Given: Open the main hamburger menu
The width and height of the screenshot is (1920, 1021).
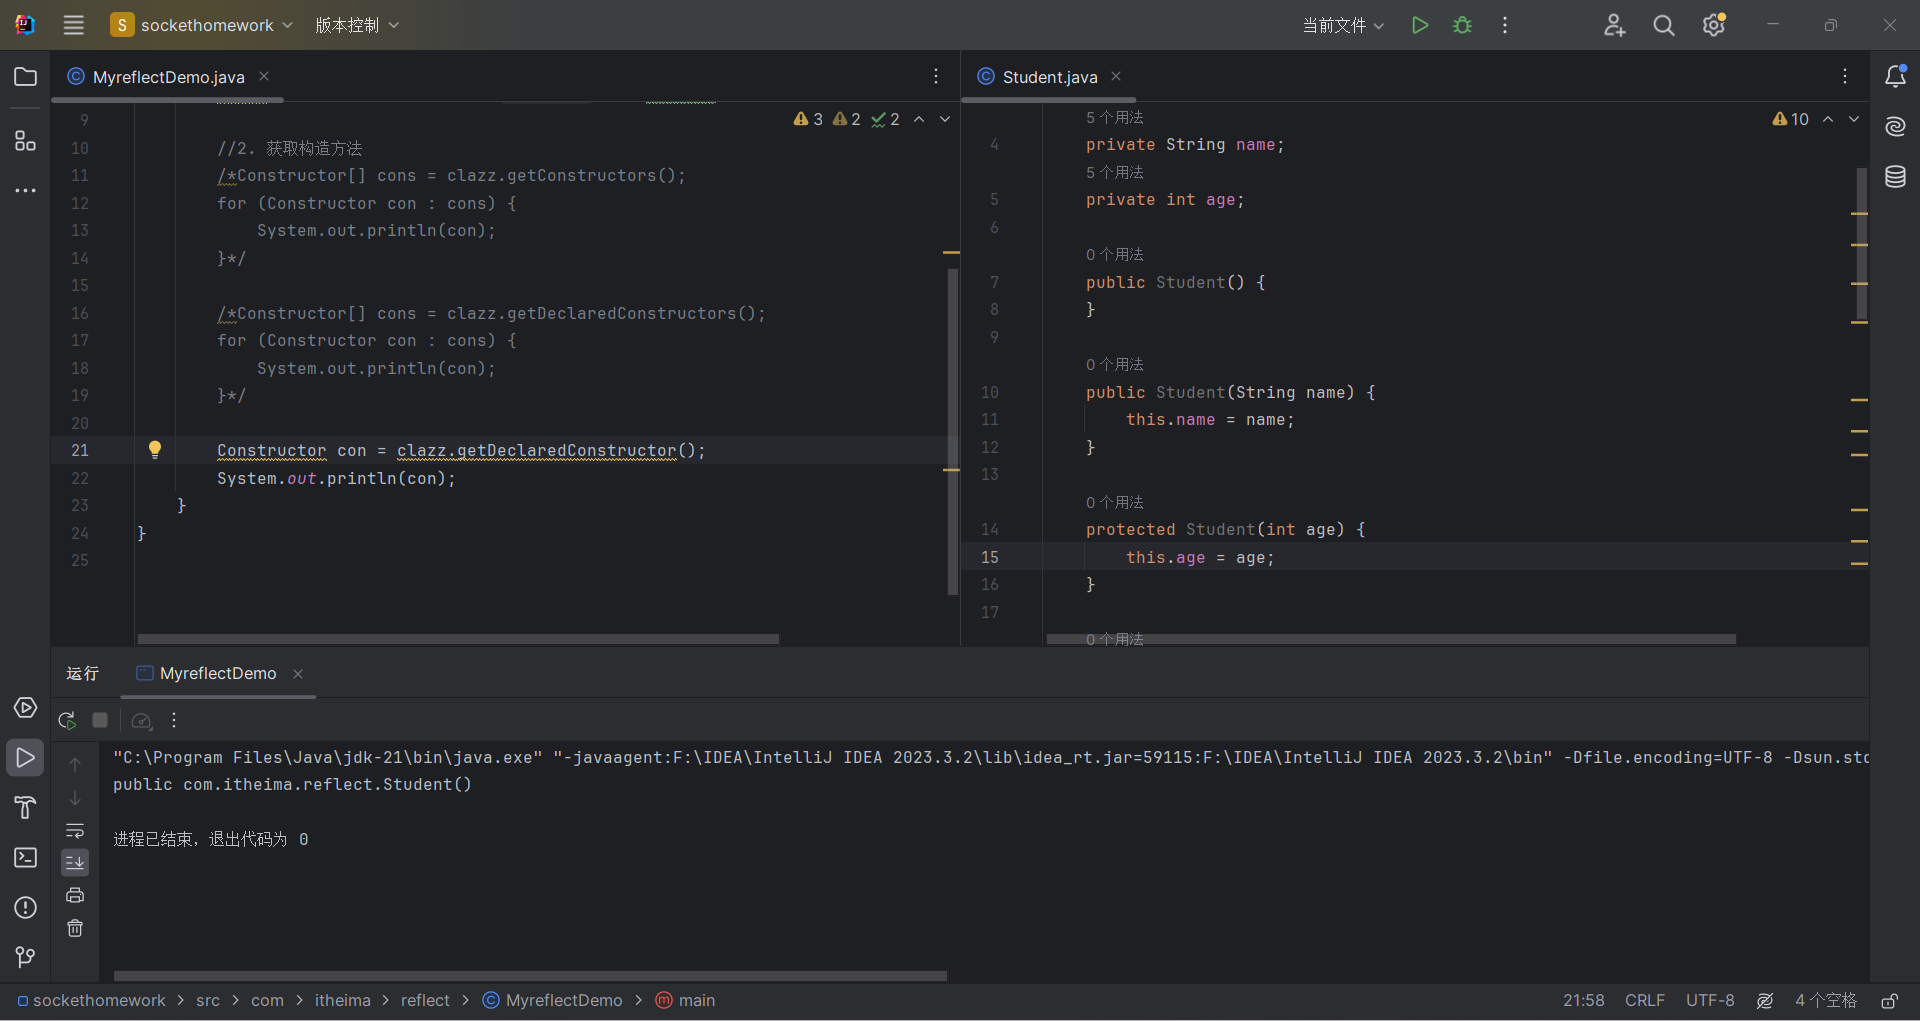Looking at the screenshot, I should [73, 25].
